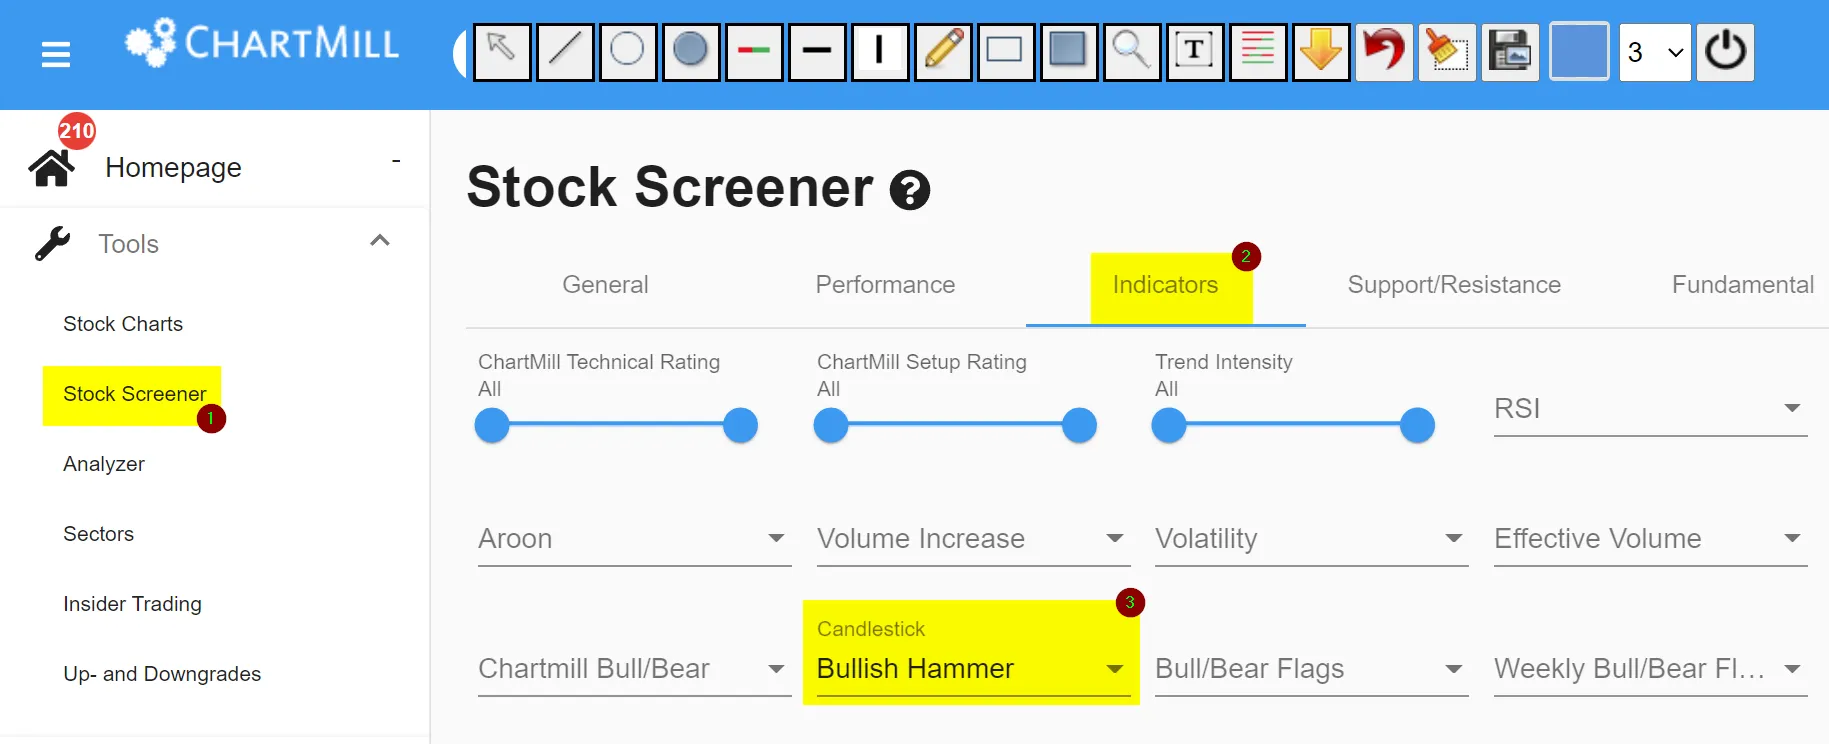Activate the magnifying glass zoom tool
Screen dimensions: 1829x744
coord(1131,51)
